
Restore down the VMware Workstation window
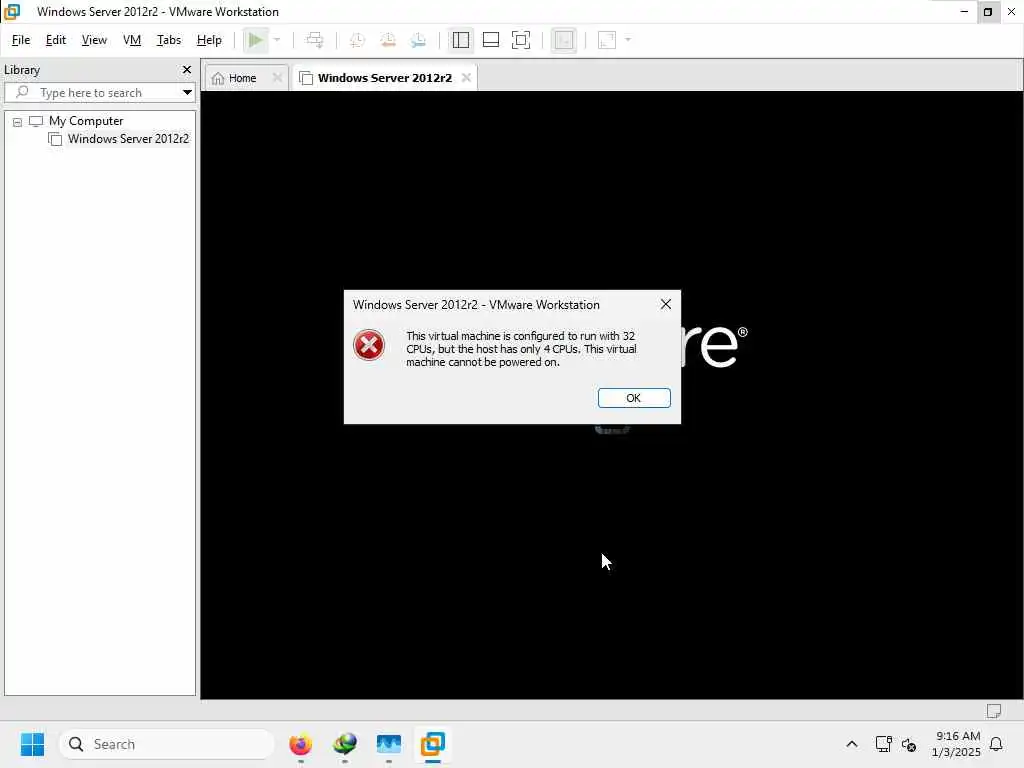(x=987, y=12)
